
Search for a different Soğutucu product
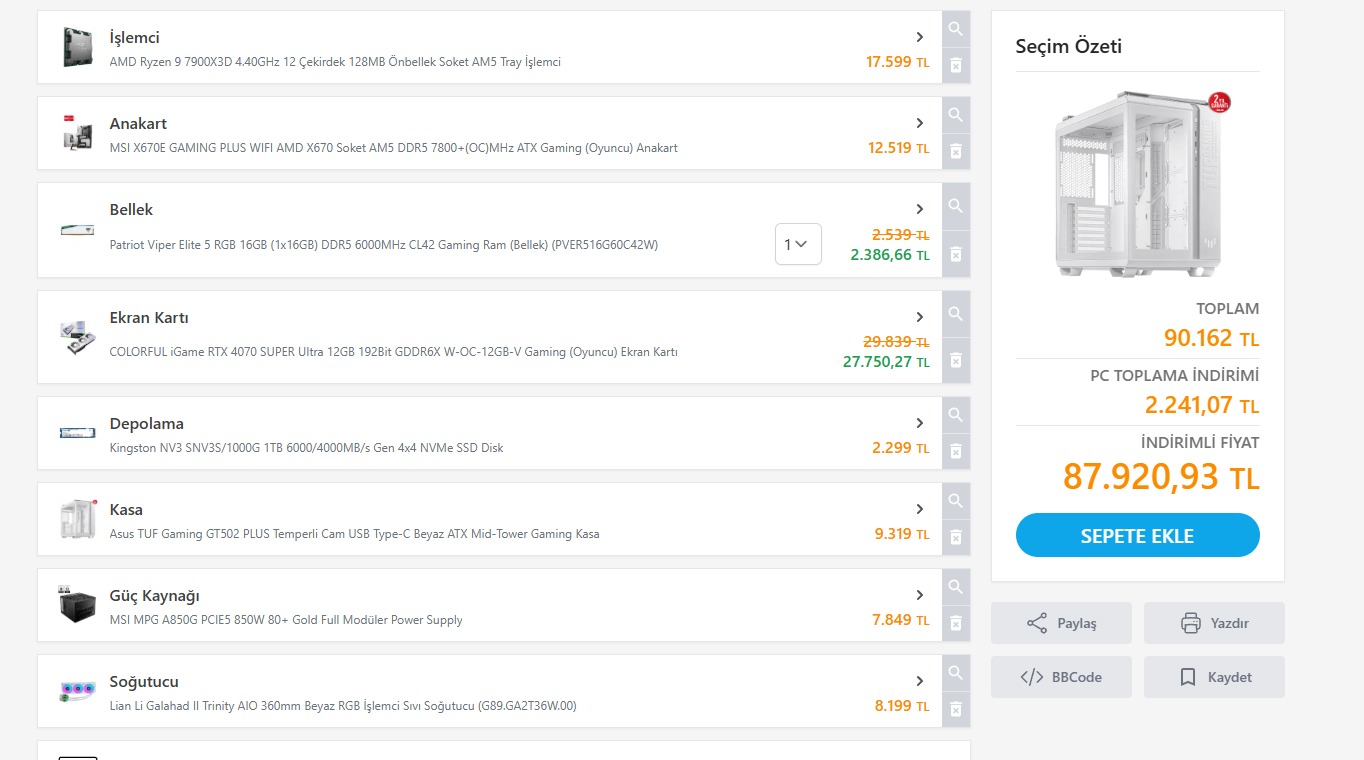(x=956, y=673)
